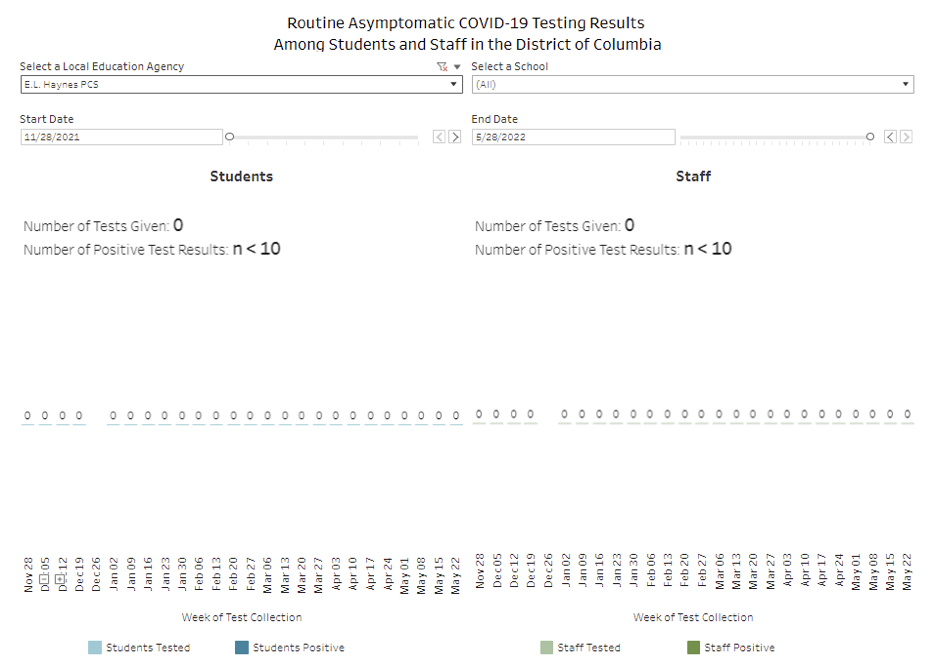
Task: Open filter options caret next to clear filter
Action: click(457, 67)
